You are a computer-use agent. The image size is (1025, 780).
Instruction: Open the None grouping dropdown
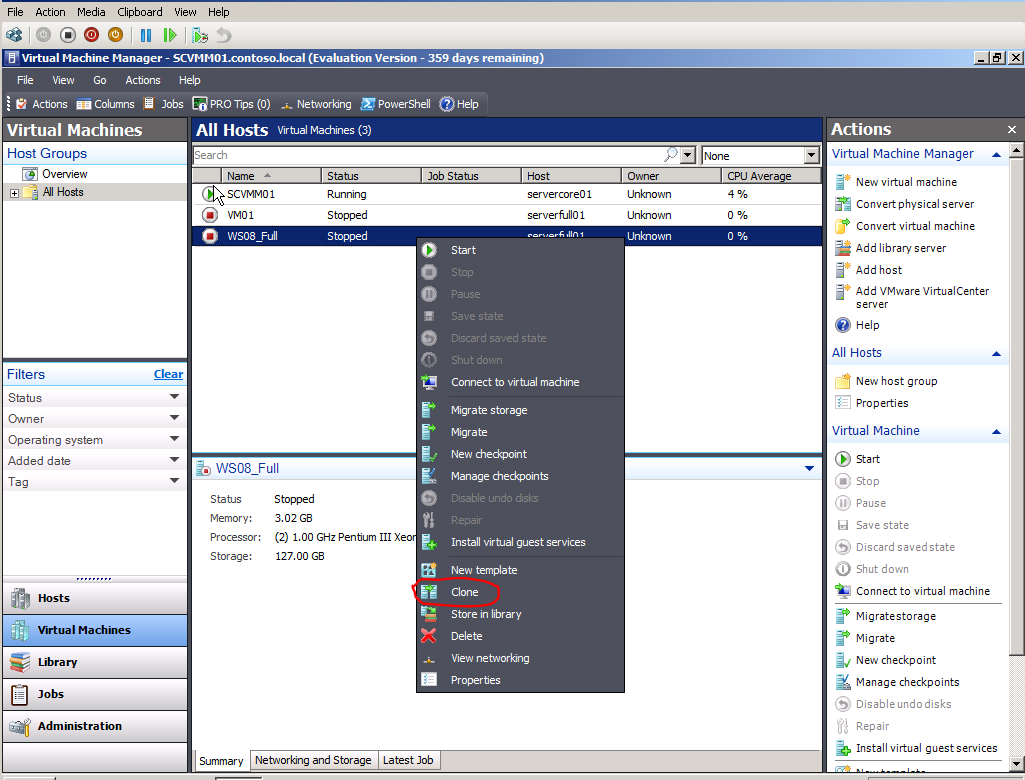click(811, 155)
